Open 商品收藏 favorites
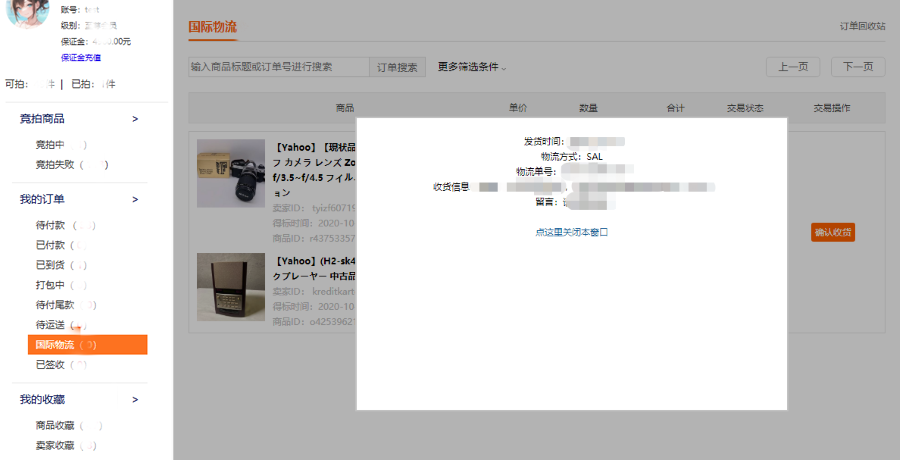The height and width of the screenshot is (460, 900). click(55, 426)
